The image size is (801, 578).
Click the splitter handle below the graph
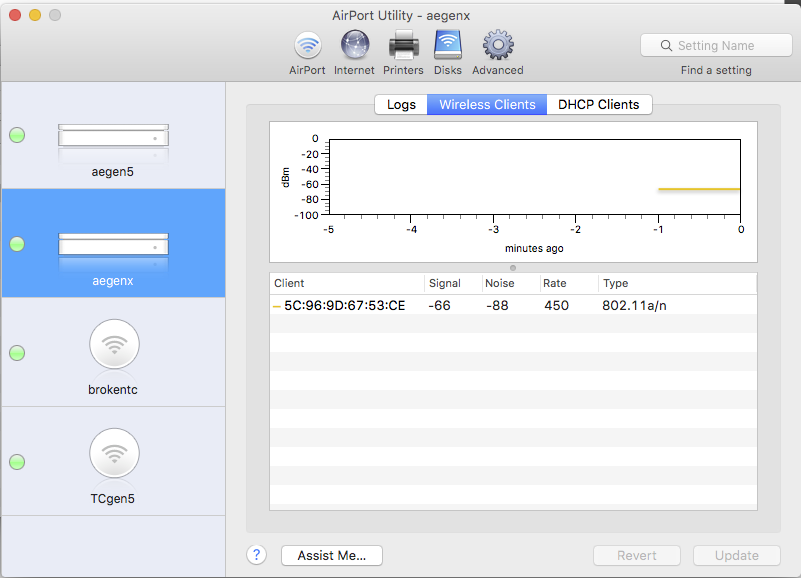coord(513,268)
